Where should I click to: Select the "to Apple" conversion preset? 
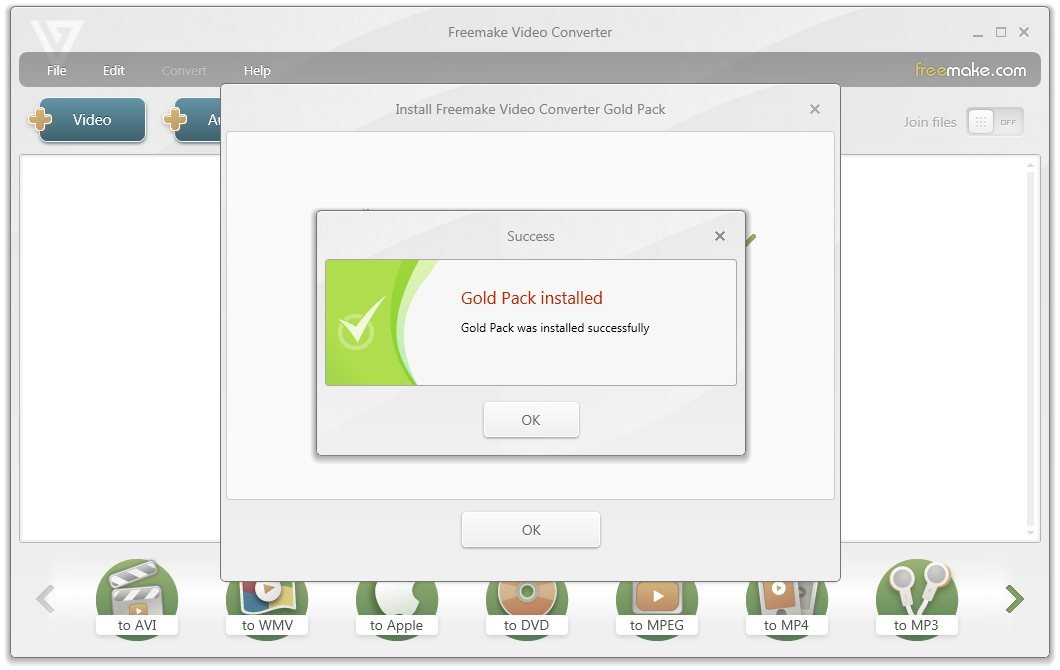point(397,600)
